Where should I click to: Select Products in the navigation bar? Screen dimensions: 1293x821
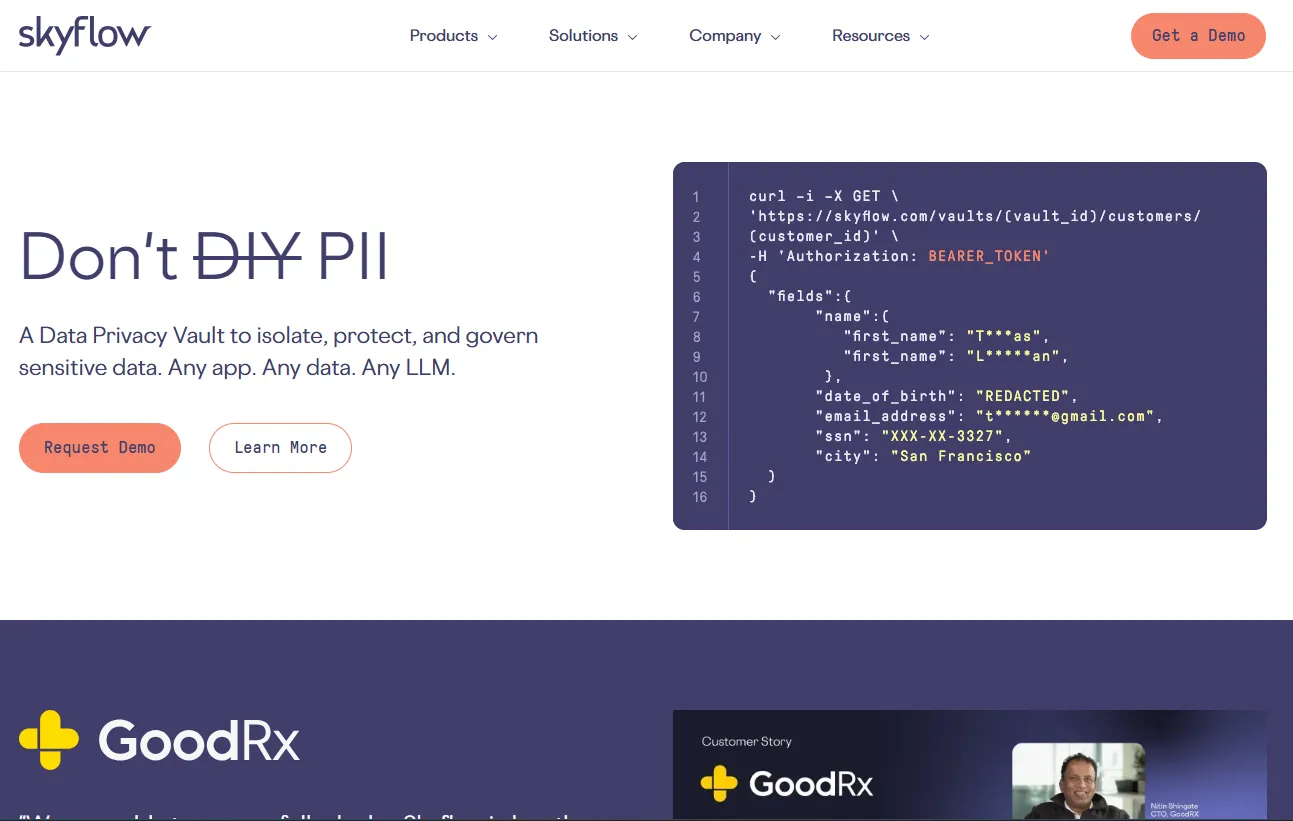443,35
